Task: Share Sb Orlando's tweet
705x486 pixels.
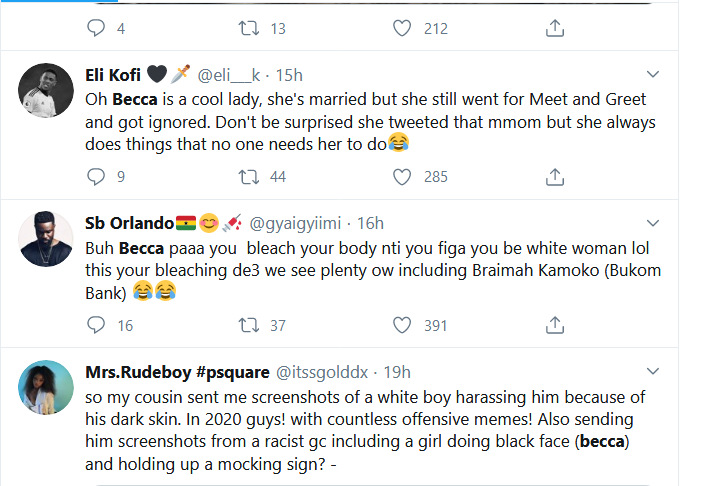Action: [554, 325]
